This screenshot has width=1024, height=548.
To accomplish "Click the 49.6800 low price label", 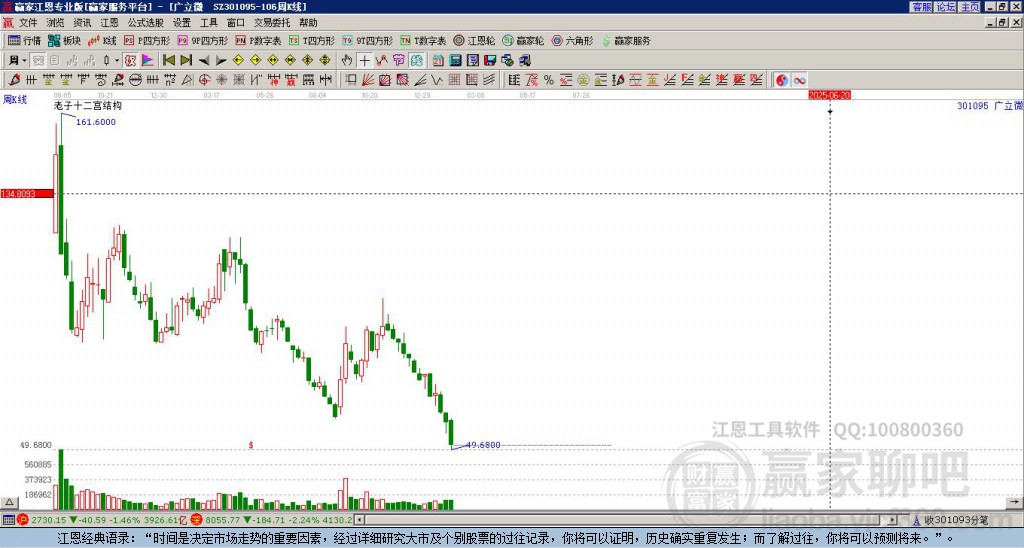I will (x=483, y=445).
